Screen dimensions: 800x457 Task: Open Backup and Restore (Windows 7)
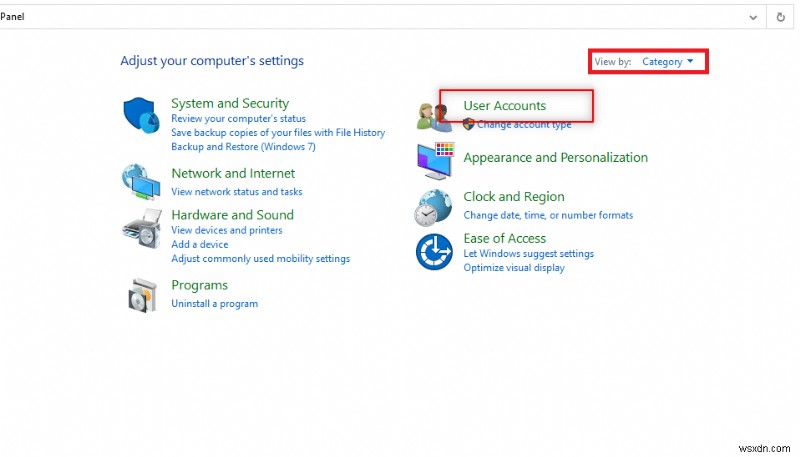pyautogui.click(x=243, y=147)
